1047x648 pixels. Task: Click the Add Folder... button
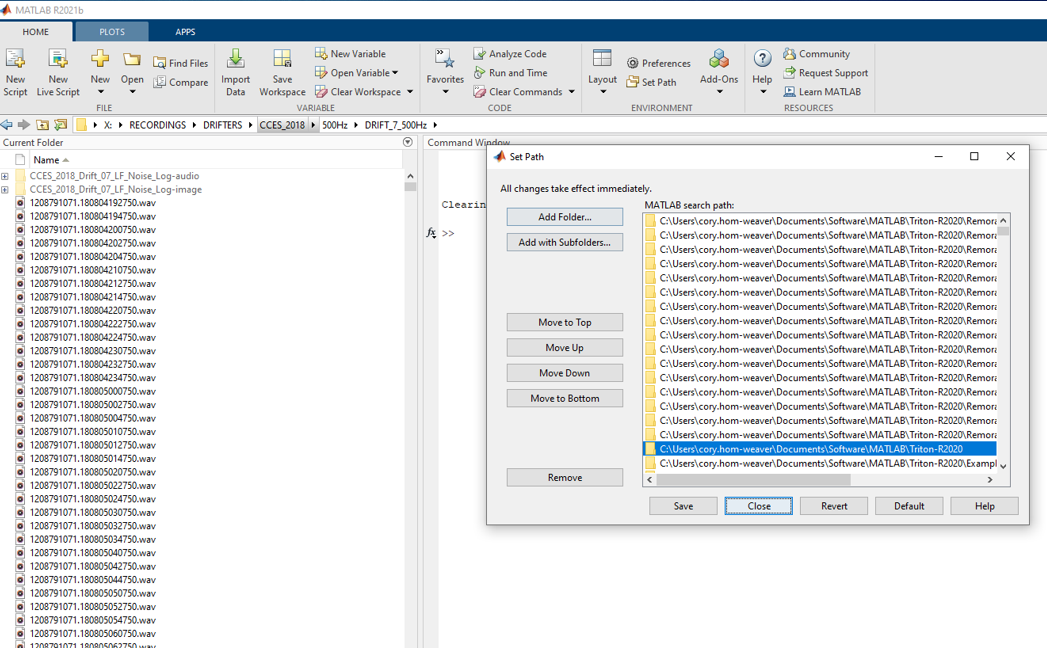[x=564, y=217]
